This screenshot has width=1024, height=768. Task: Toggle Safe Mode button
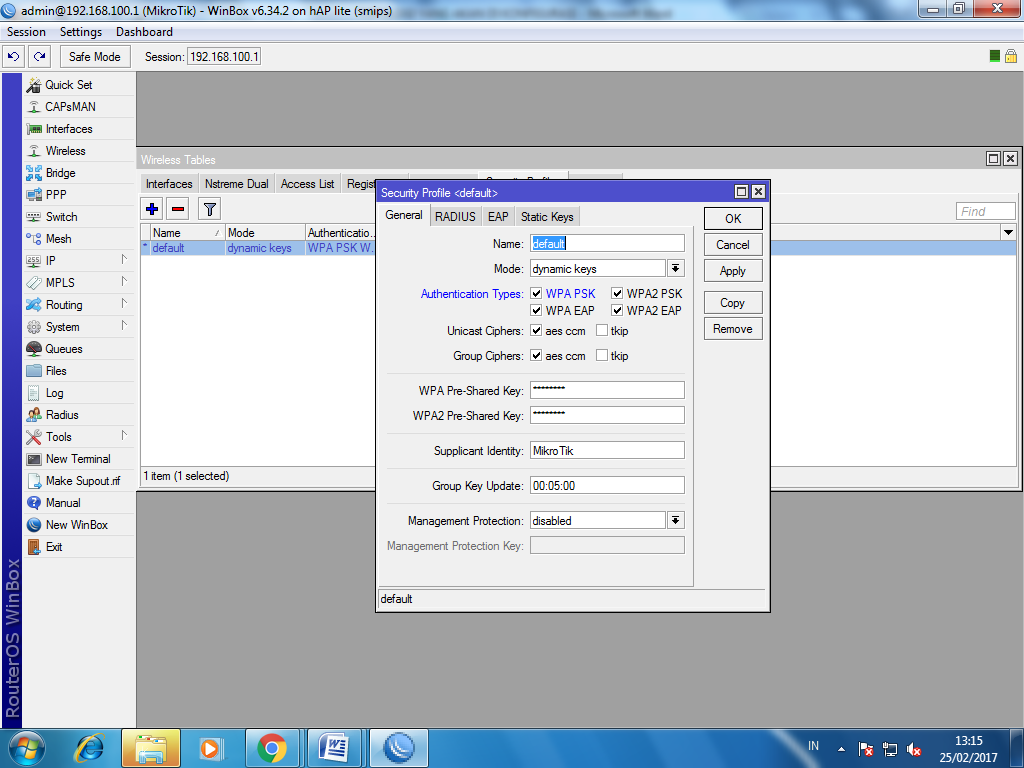click(x=95, y=57)
